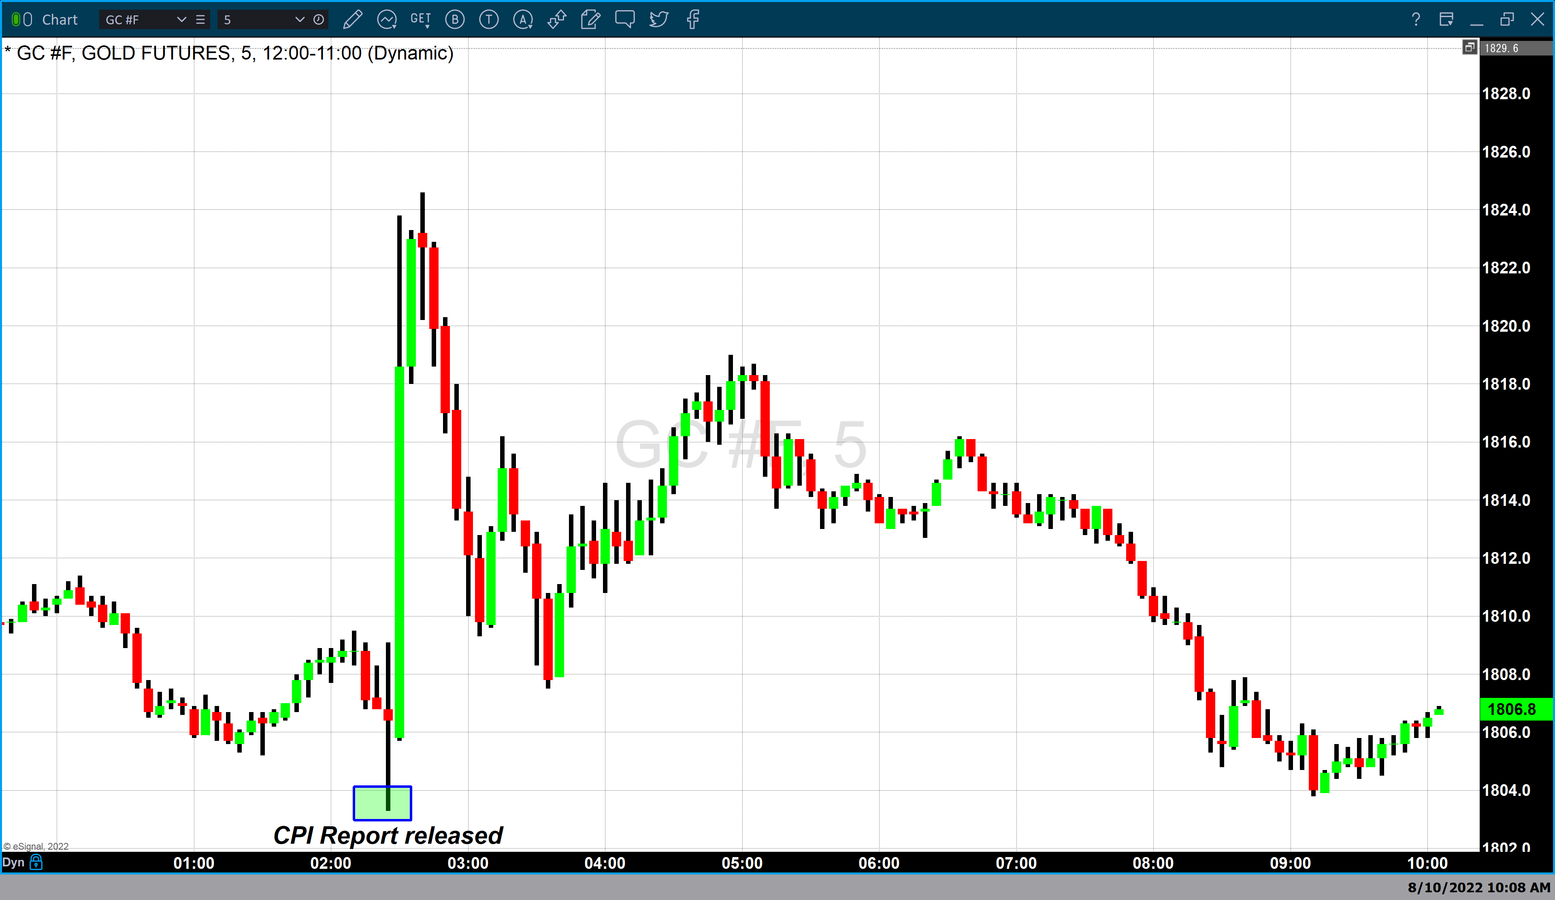Open the edit note icon
1555x900 pixels.
pyautogui.click(x=591, y=19)
